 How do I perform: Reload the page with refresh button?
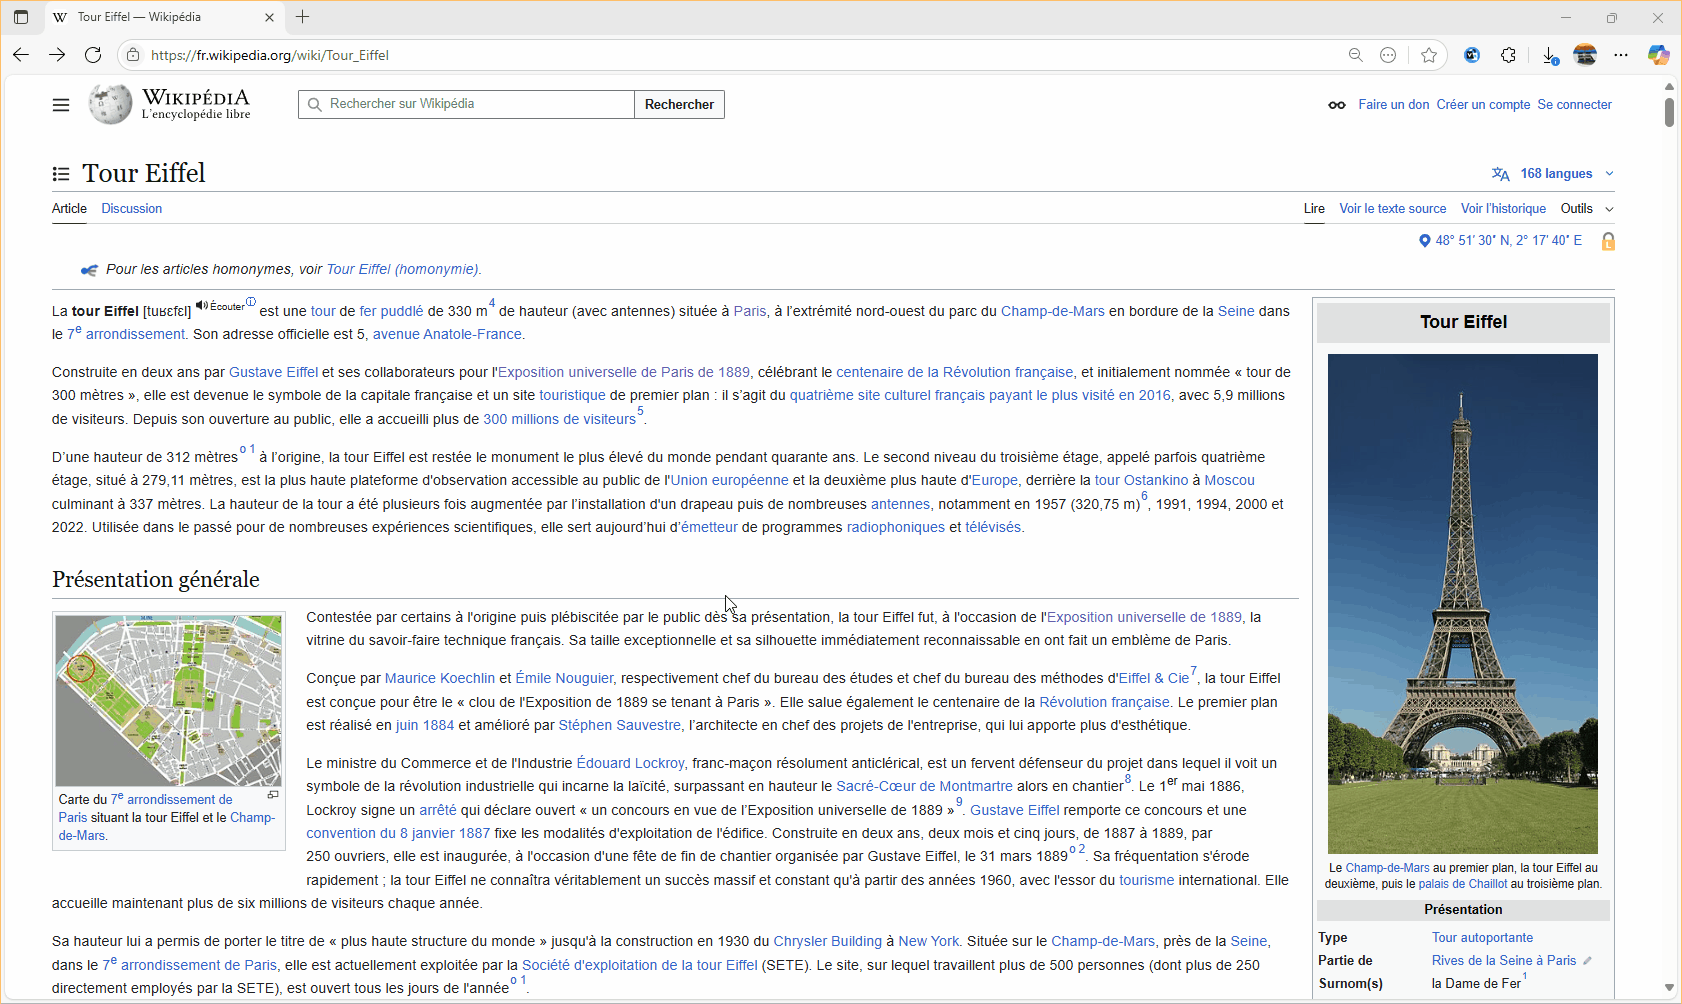pos(93,55)
